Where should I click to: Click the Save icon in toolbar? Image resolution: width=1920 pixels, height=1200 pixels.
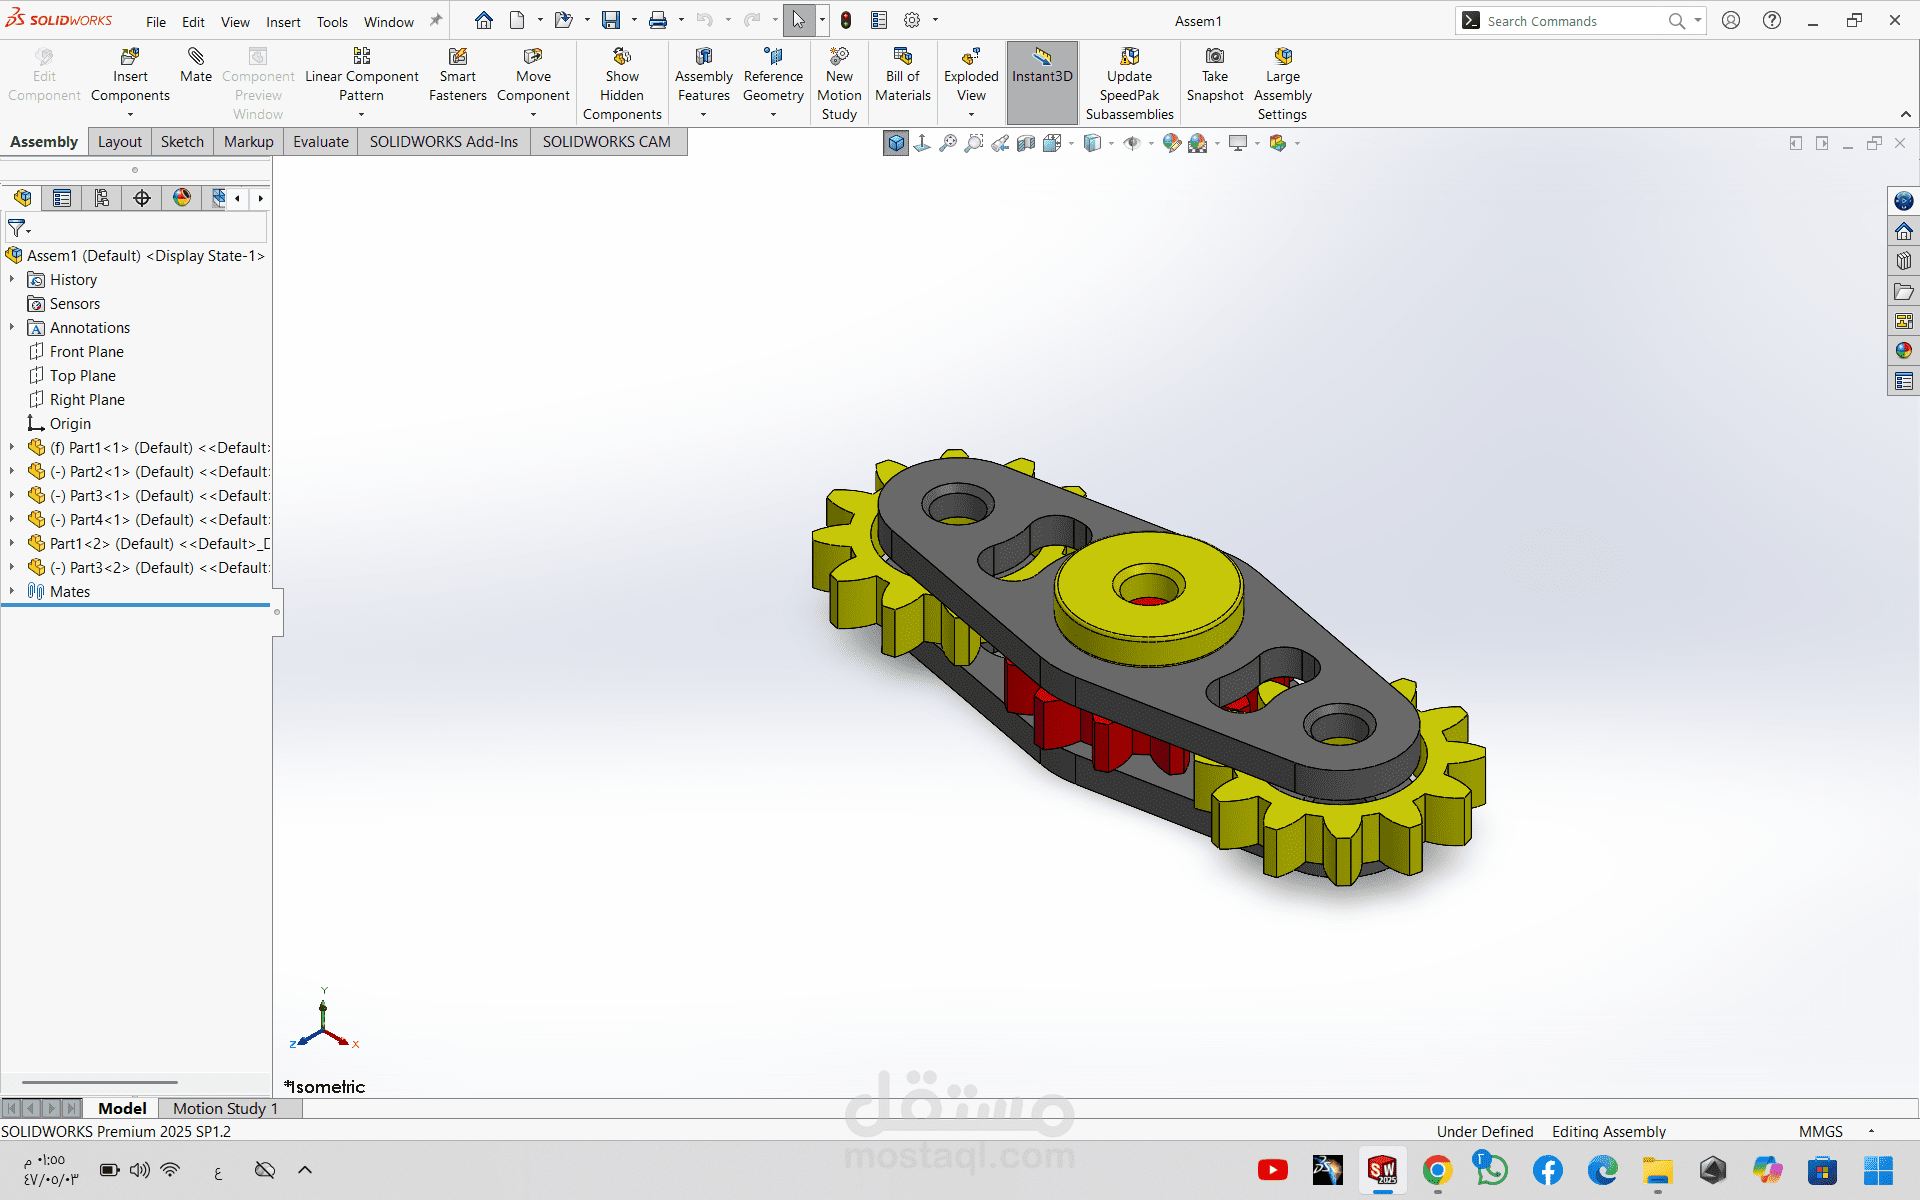pyautogui.click(x=610, y=20)
